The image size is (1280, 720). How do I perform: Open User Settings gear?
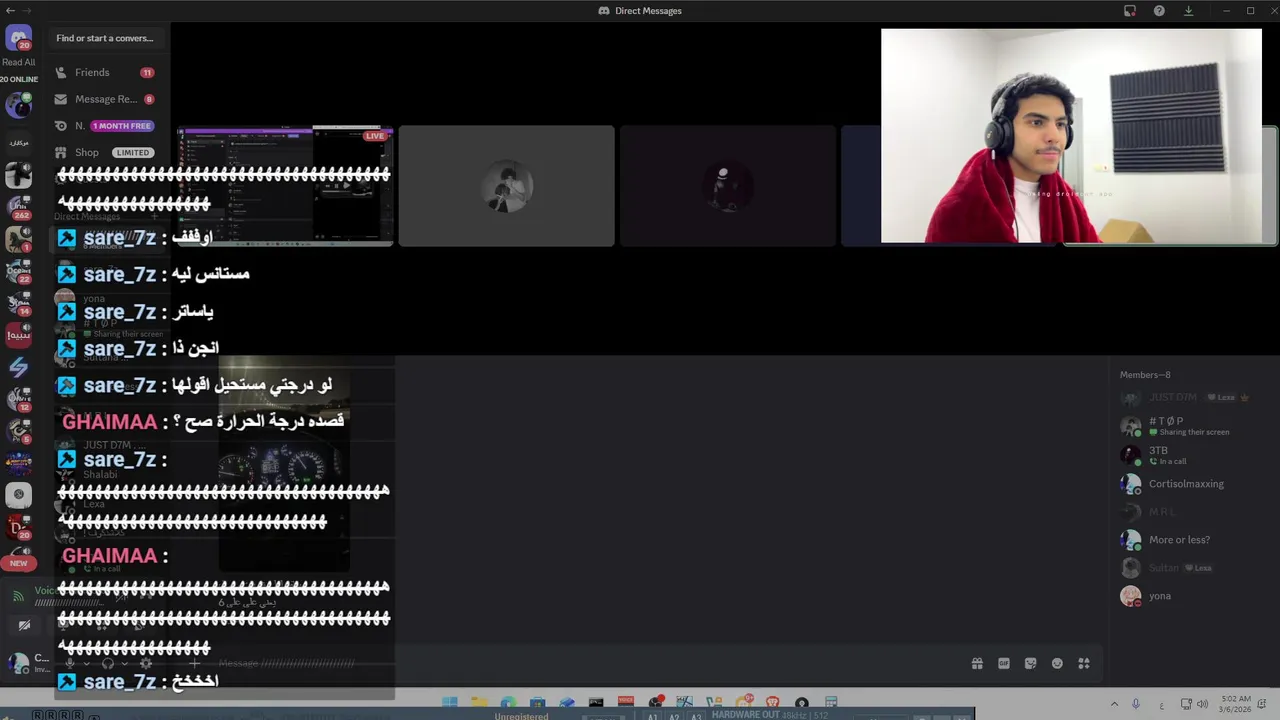146,663
